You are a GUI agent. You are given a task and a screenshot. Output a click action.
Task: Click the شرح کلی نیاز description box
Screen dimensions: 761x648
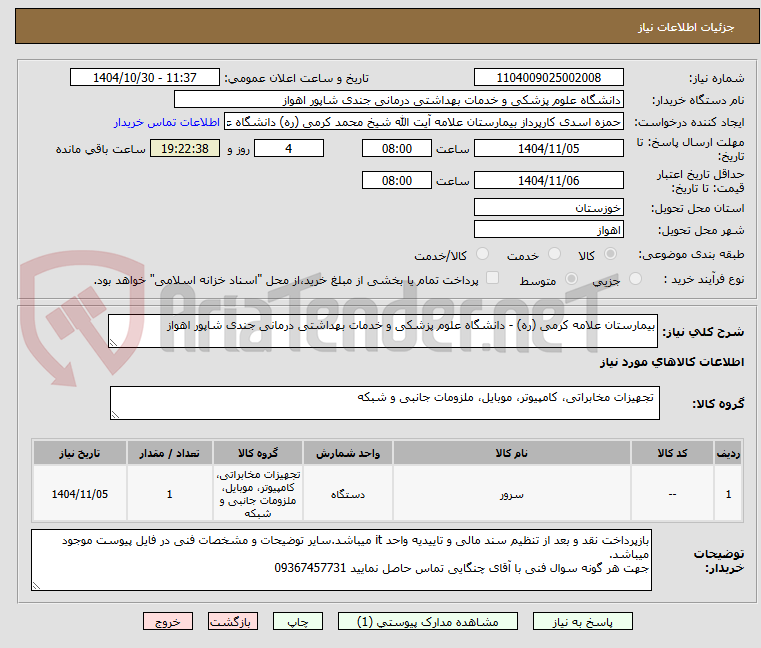(383, 331)
